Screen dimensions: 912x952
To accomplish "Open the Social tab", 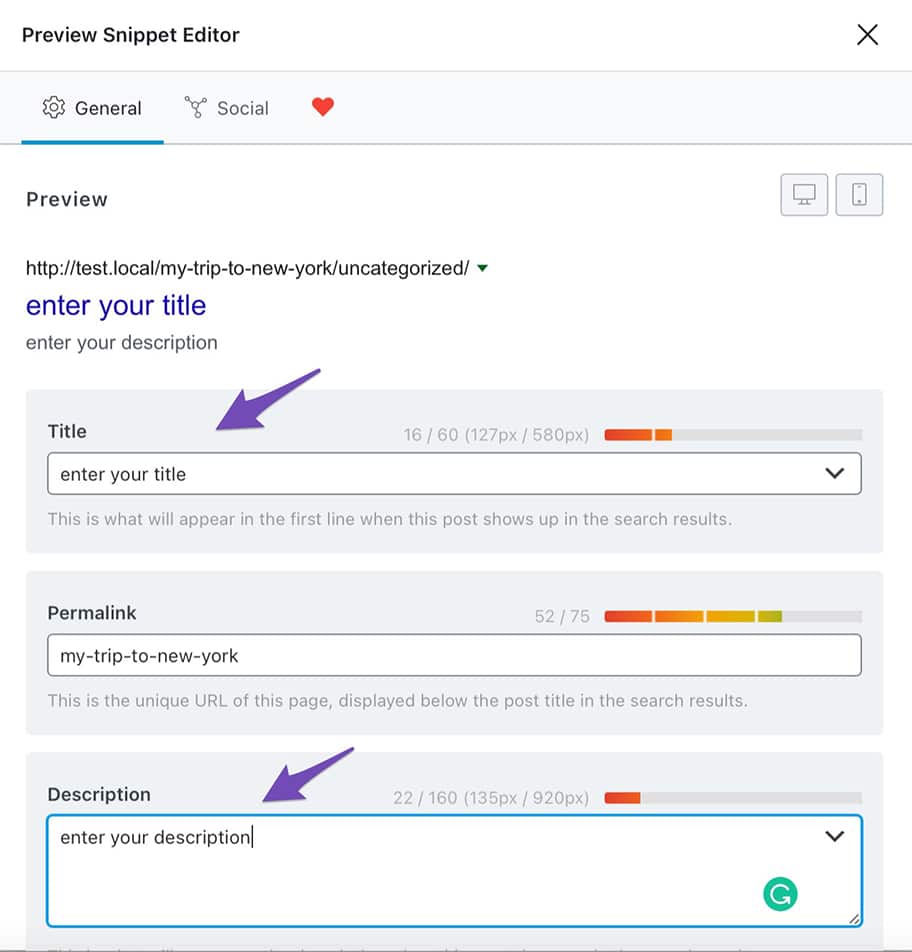I will [227, 108].
